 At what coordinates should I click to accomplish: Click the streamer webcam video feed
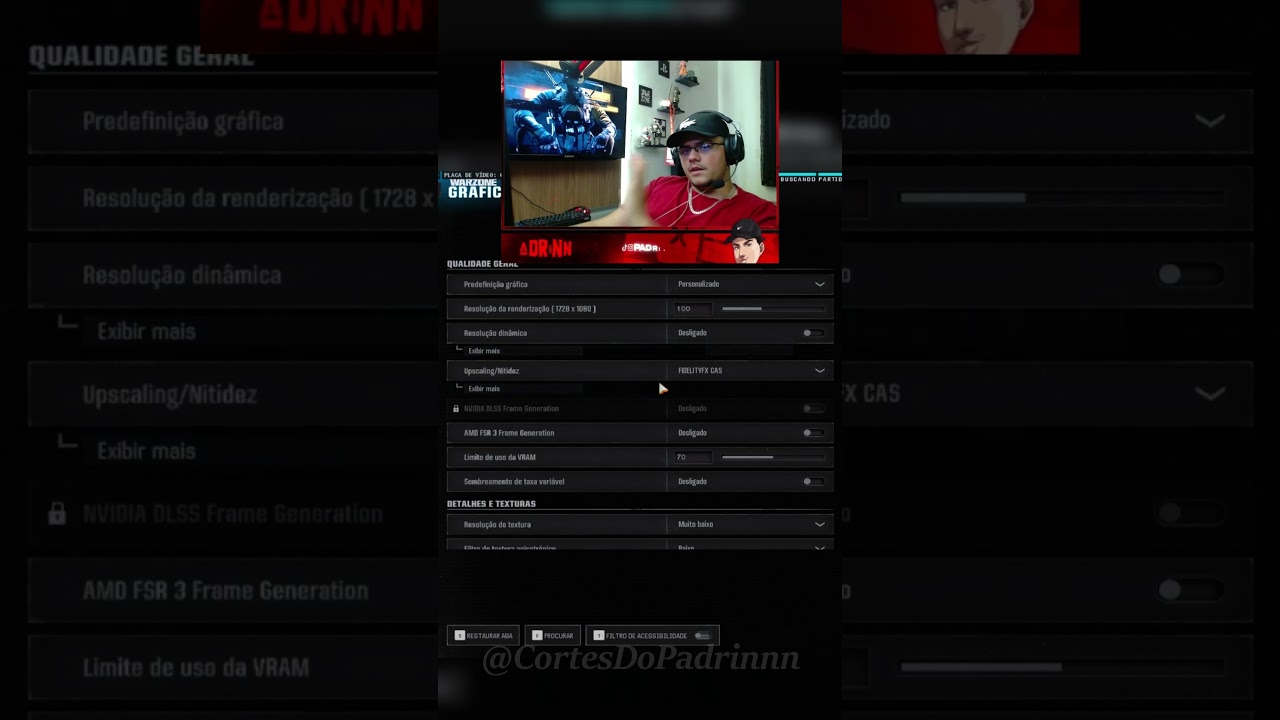coord(640,145)
